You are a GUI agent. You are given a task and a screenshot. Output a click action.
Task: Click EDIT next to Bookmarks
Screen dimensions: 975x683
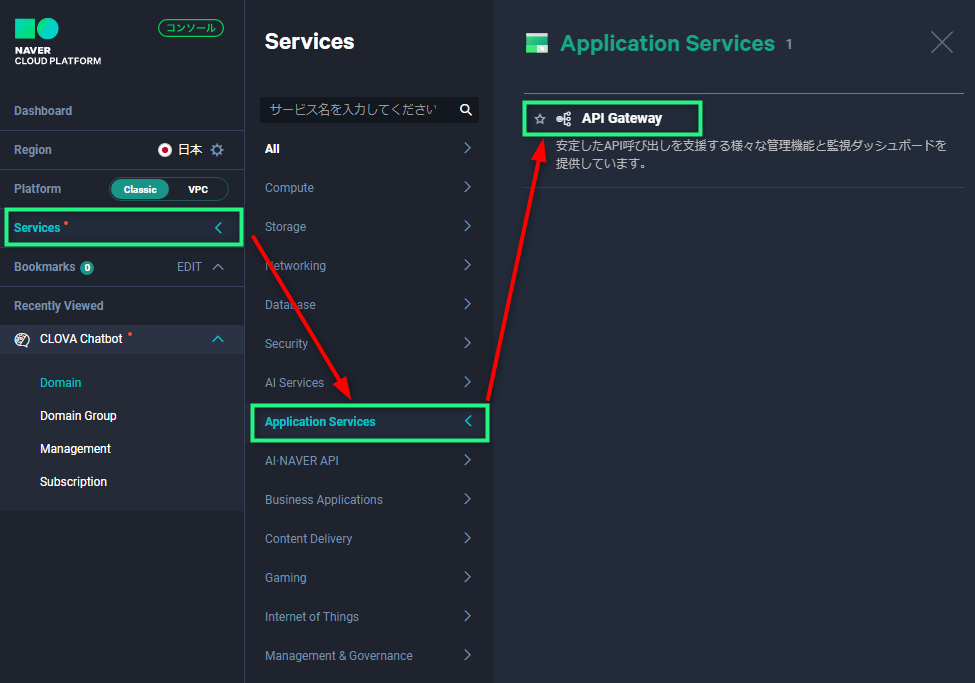(x=189, y=267)
